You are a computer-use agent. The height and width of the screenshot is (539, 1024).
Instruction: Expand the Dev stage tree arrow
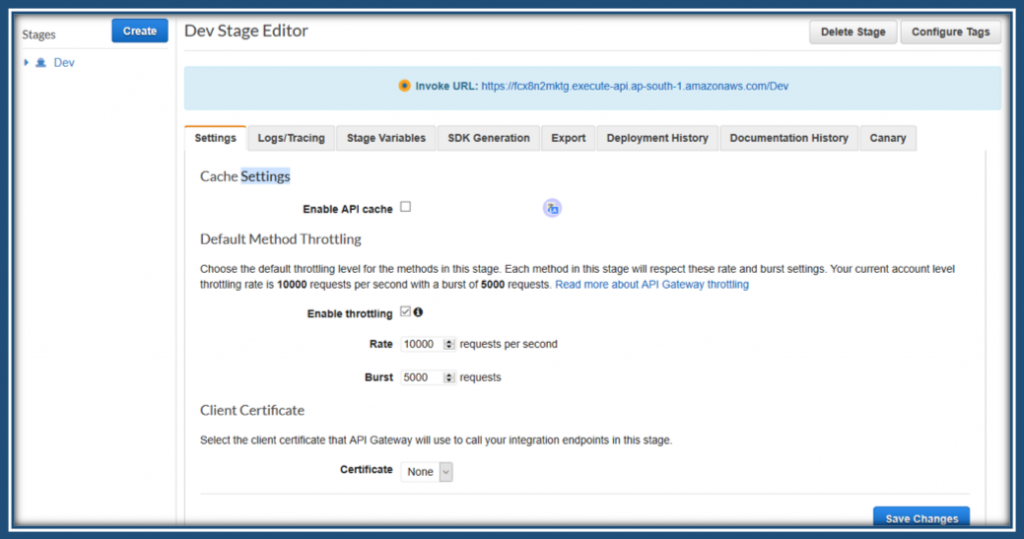(27, 62)
